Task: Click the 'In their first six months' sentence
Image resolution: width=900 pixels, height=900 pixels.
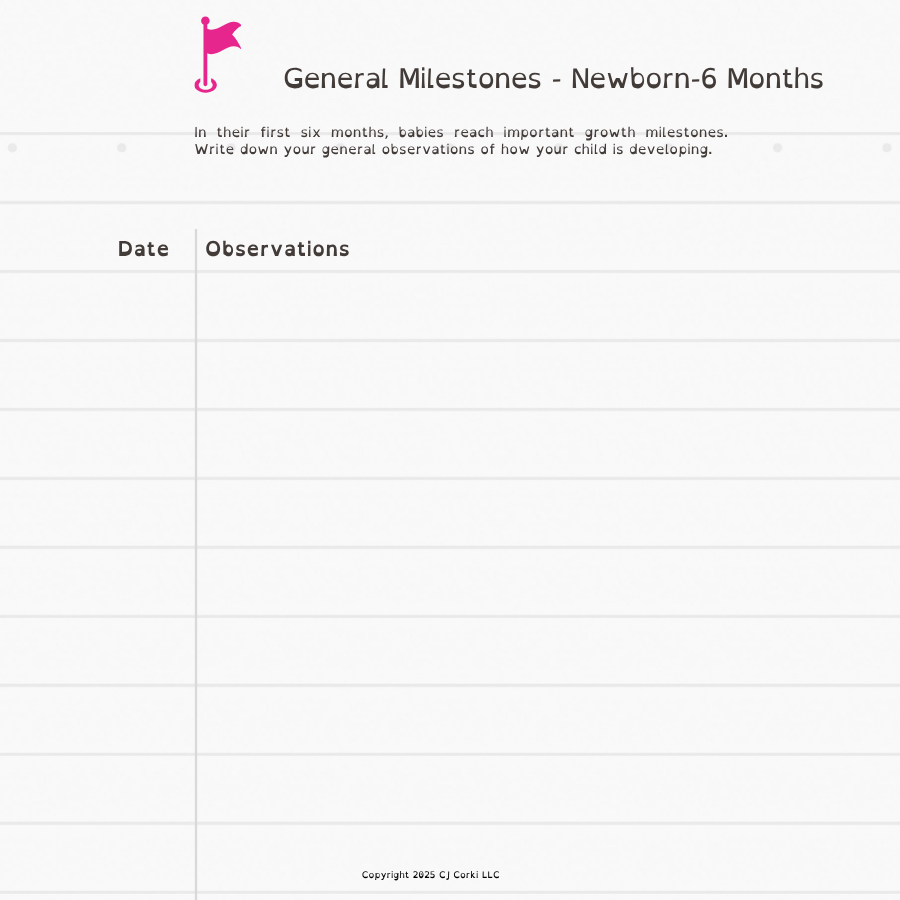Action: [461, 132]
